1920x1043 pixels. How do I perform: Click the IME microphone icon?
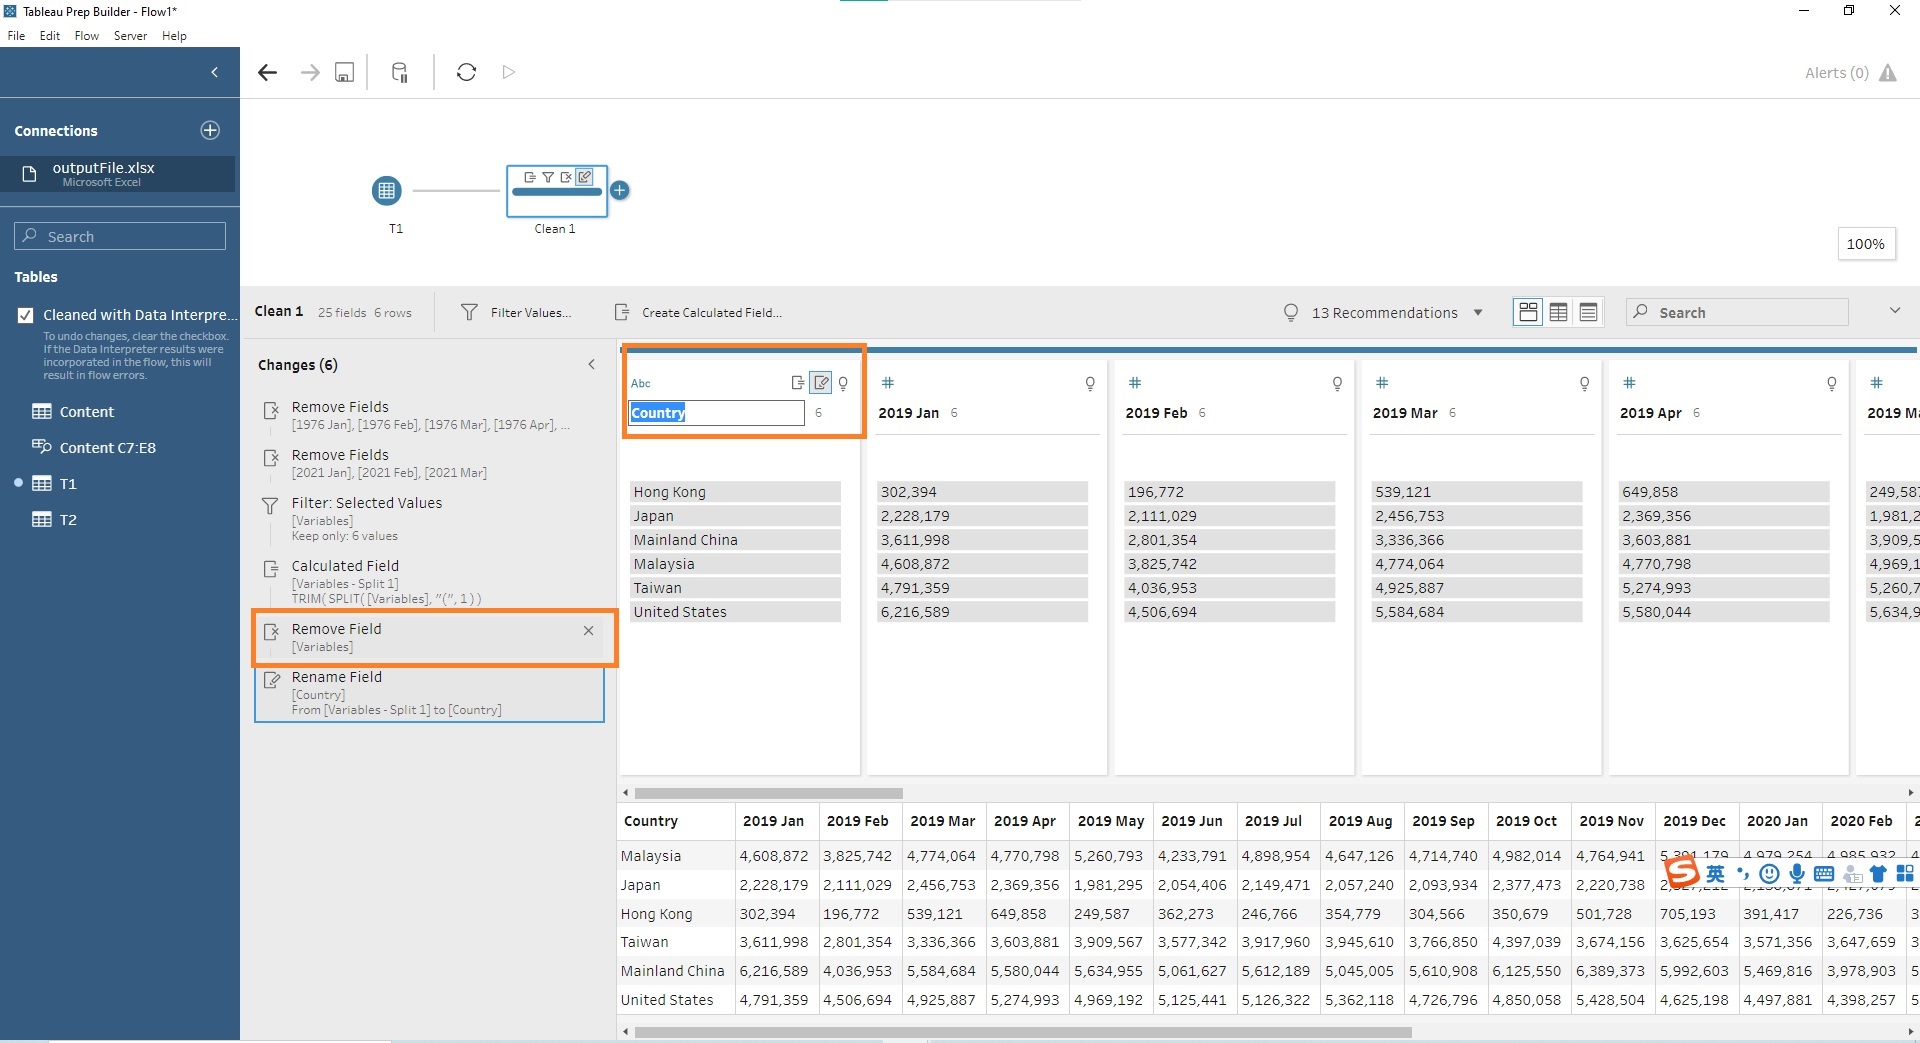1797,874
